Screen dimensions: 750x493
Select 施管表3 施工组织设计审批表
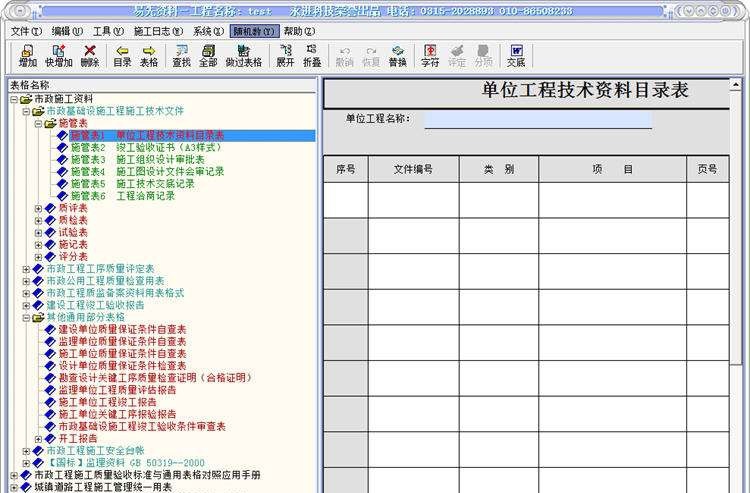(137, 159)
